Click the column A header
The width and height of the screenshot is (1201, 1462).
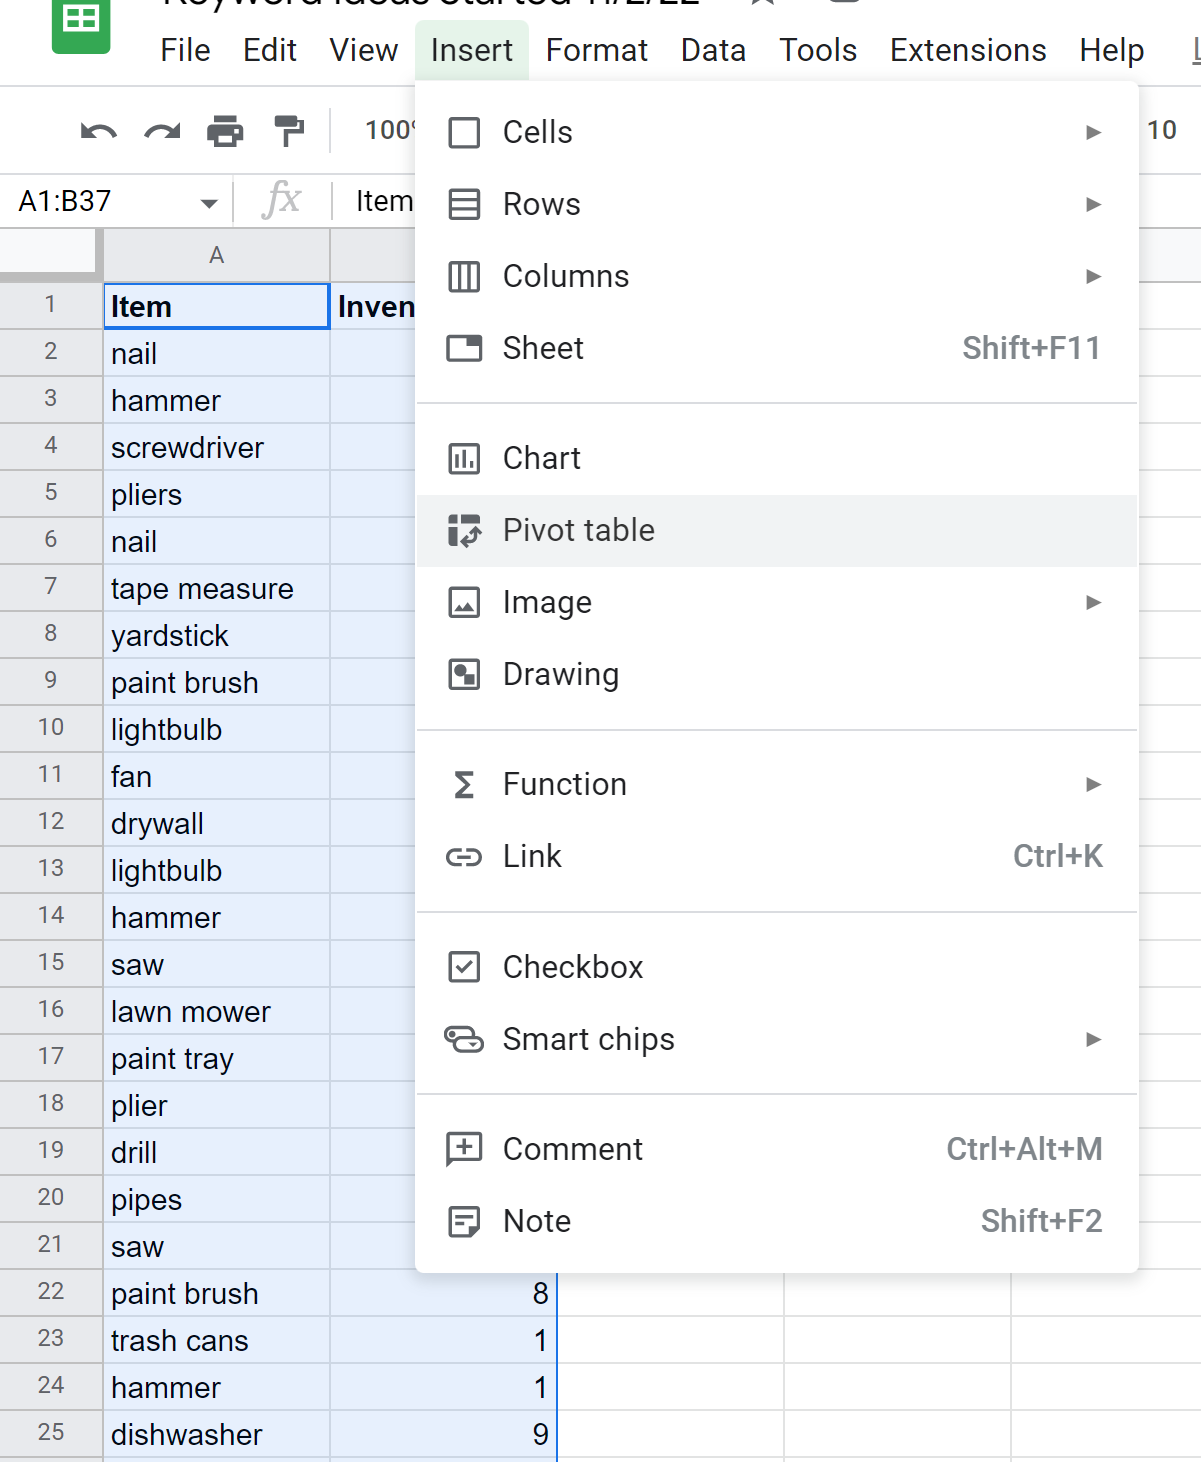pyautogui.click(x=216, y=255)
